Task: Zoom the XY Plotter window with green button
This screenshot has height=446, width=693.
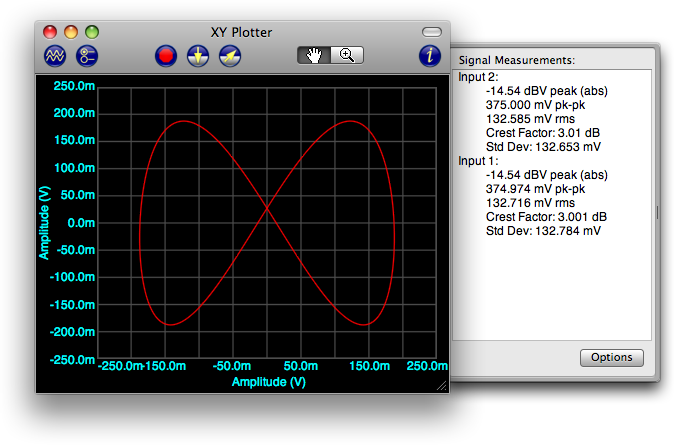Action: pos(92,32)
